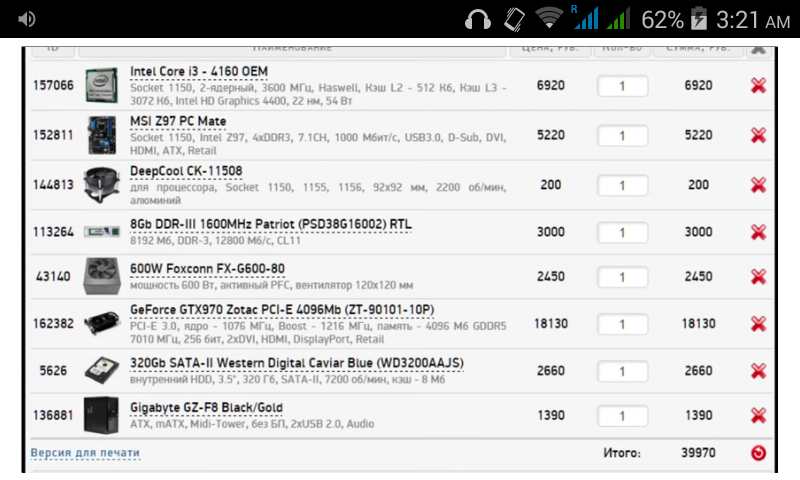Remove Intel Core i3 - 4160 OEM from cart
The width and height of the screenshot is (800, 480).
(758, 86)
